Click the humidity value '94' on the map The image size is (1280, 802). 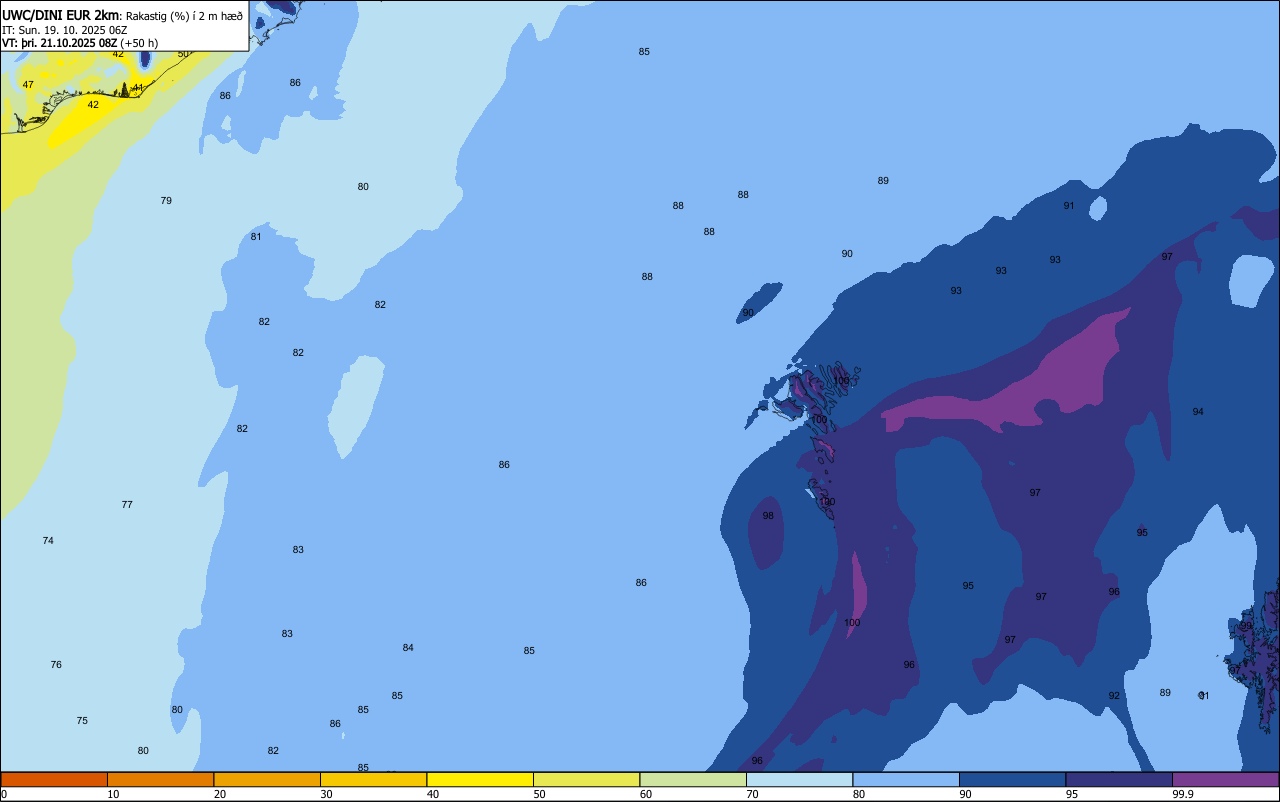(x=1198, y=411)
